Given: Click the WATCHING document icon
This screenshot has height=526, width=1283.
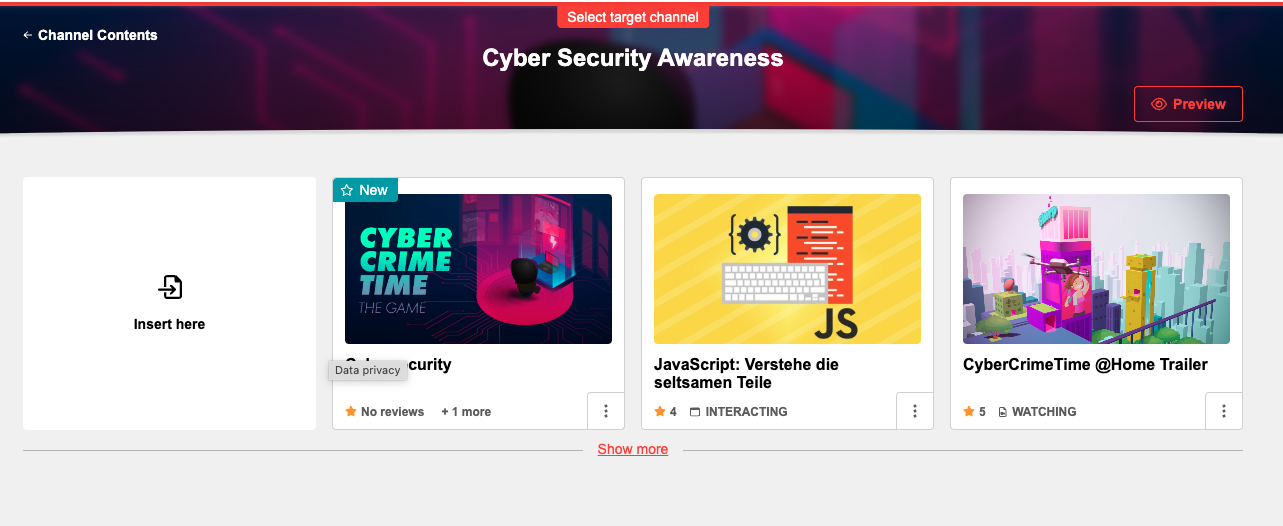Looking at the screenshot, I should point(1003,412).
